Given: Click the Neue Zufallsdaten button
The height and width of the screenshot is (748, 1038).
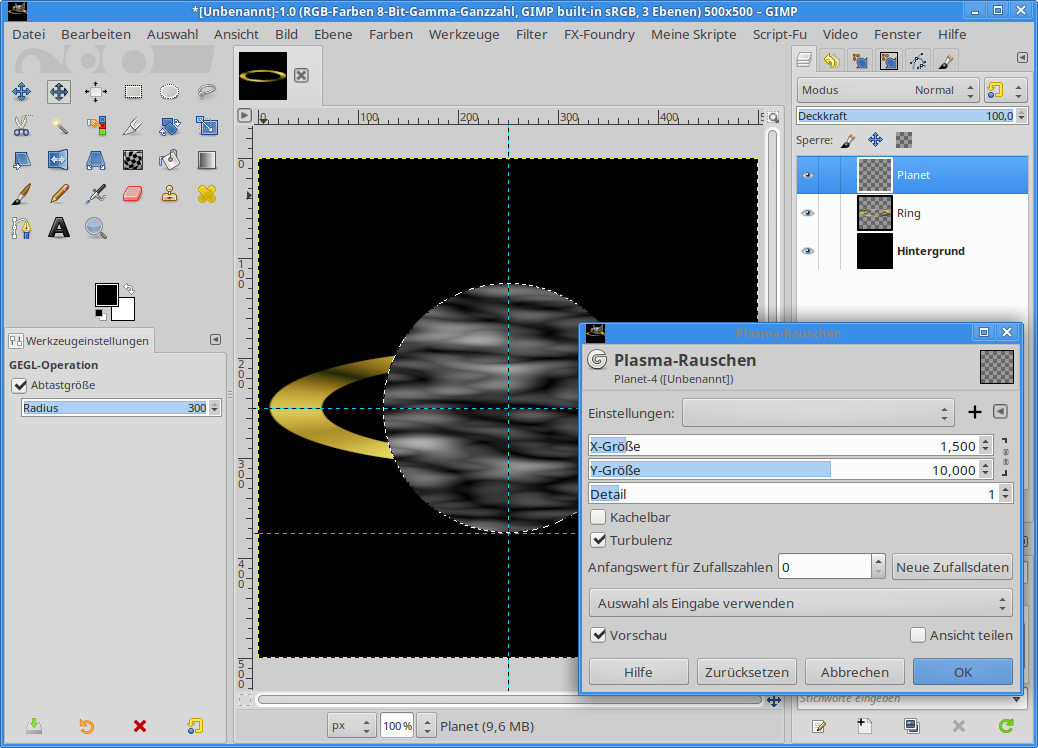Looking at the screenshot, I should coord(952,567).
